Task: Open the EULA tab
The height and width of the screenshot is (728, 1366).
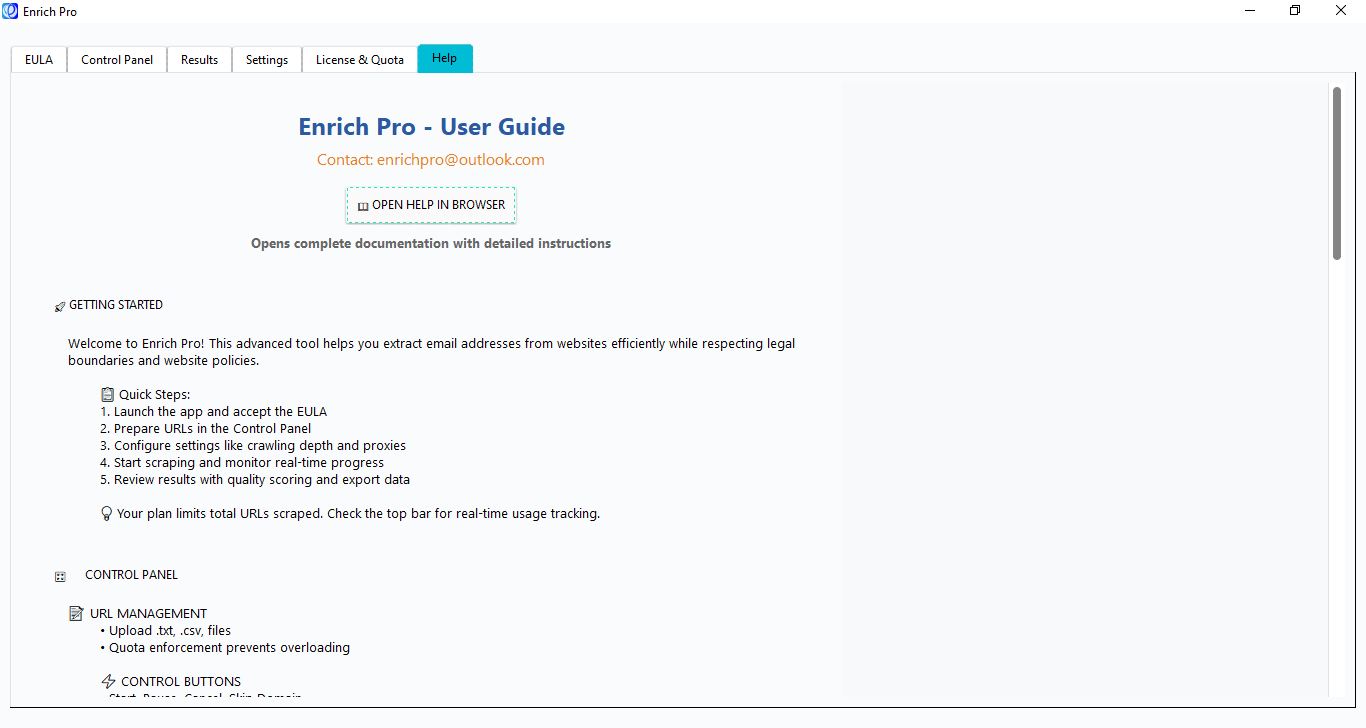Action: click(x=39, y=60)
